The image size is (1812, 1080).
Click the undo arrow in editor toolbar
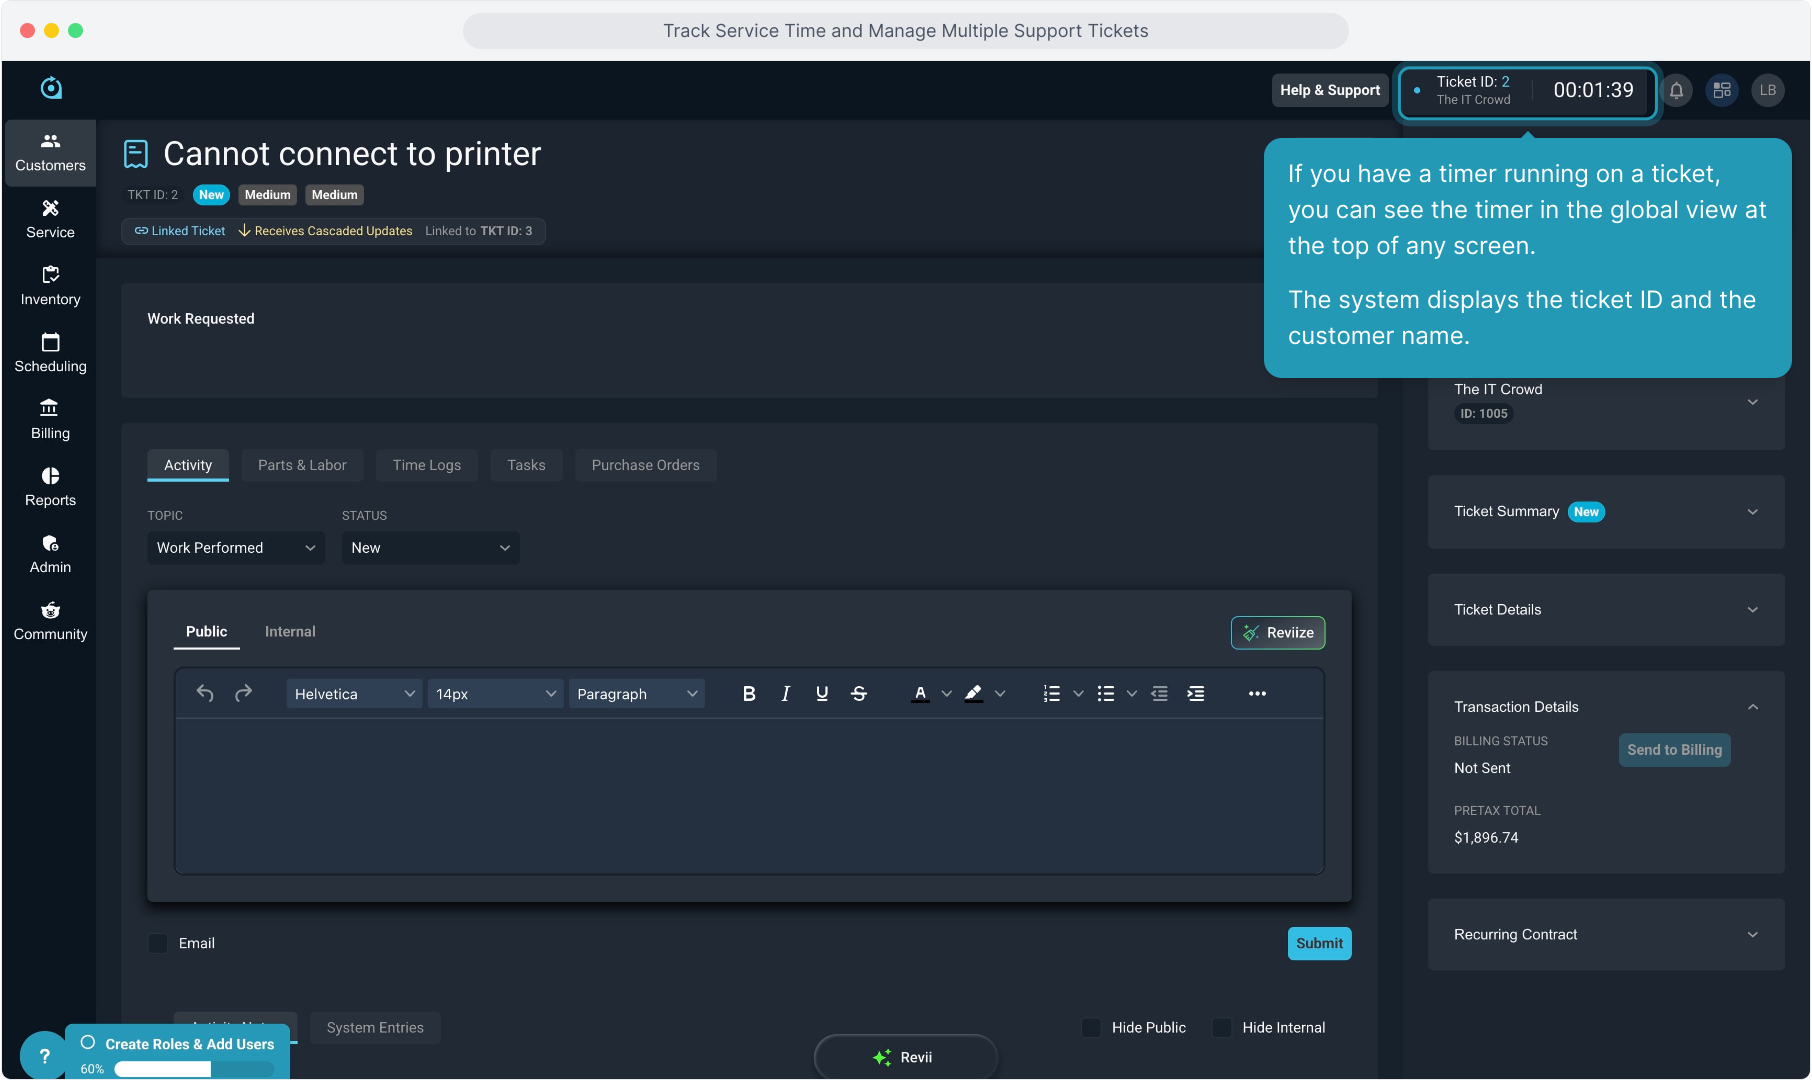coord(205,694)
